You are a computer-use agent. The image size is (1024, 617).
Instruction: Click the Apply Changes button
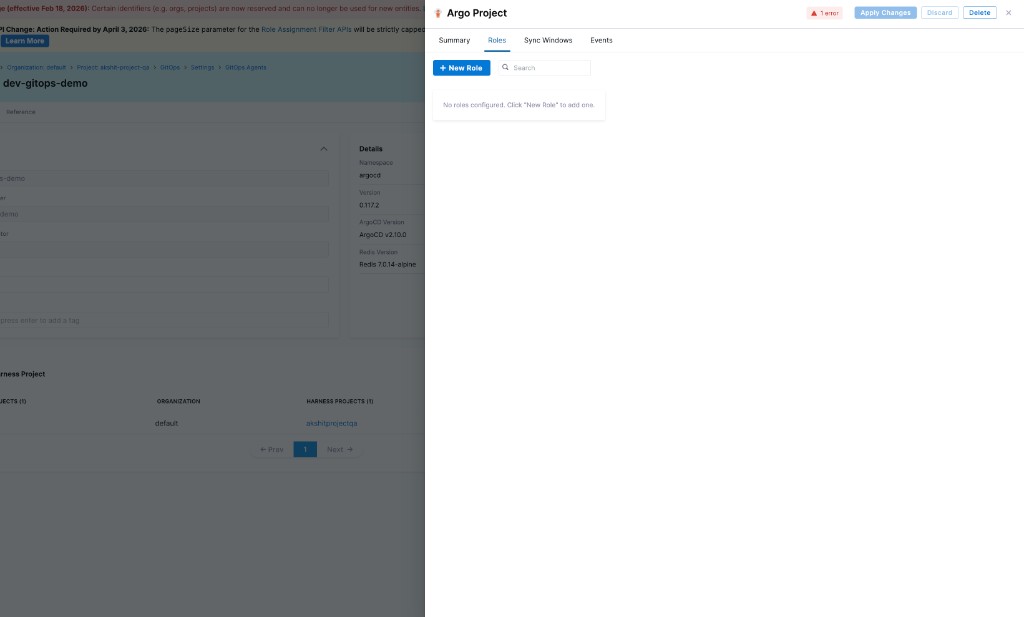pyautogui.click(x=886, y=12)
